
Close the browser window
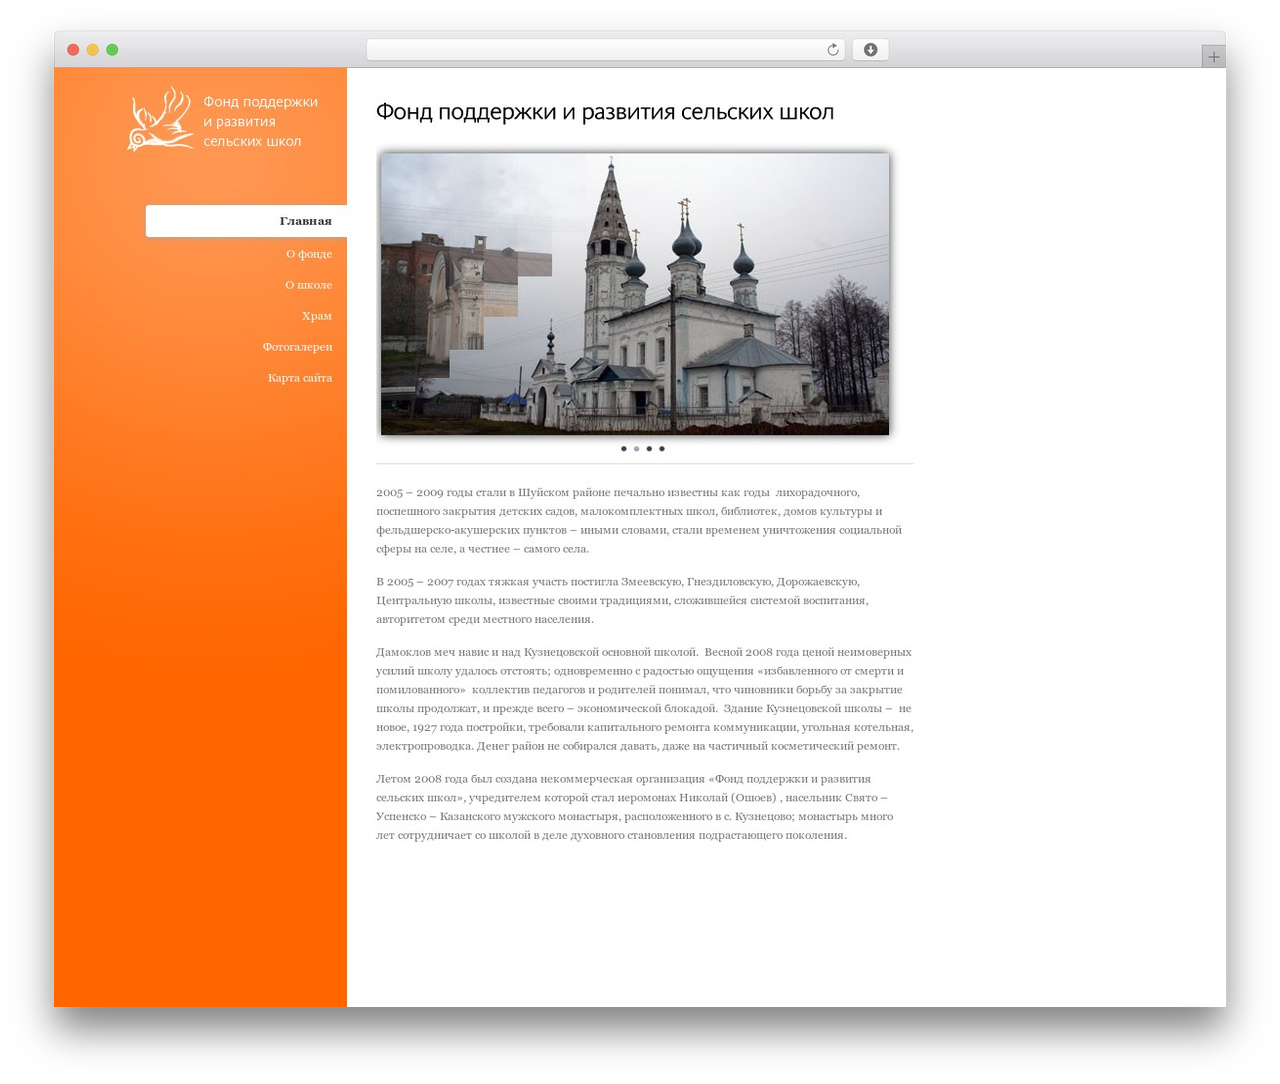pyautogui.click(x=73, y=50)
